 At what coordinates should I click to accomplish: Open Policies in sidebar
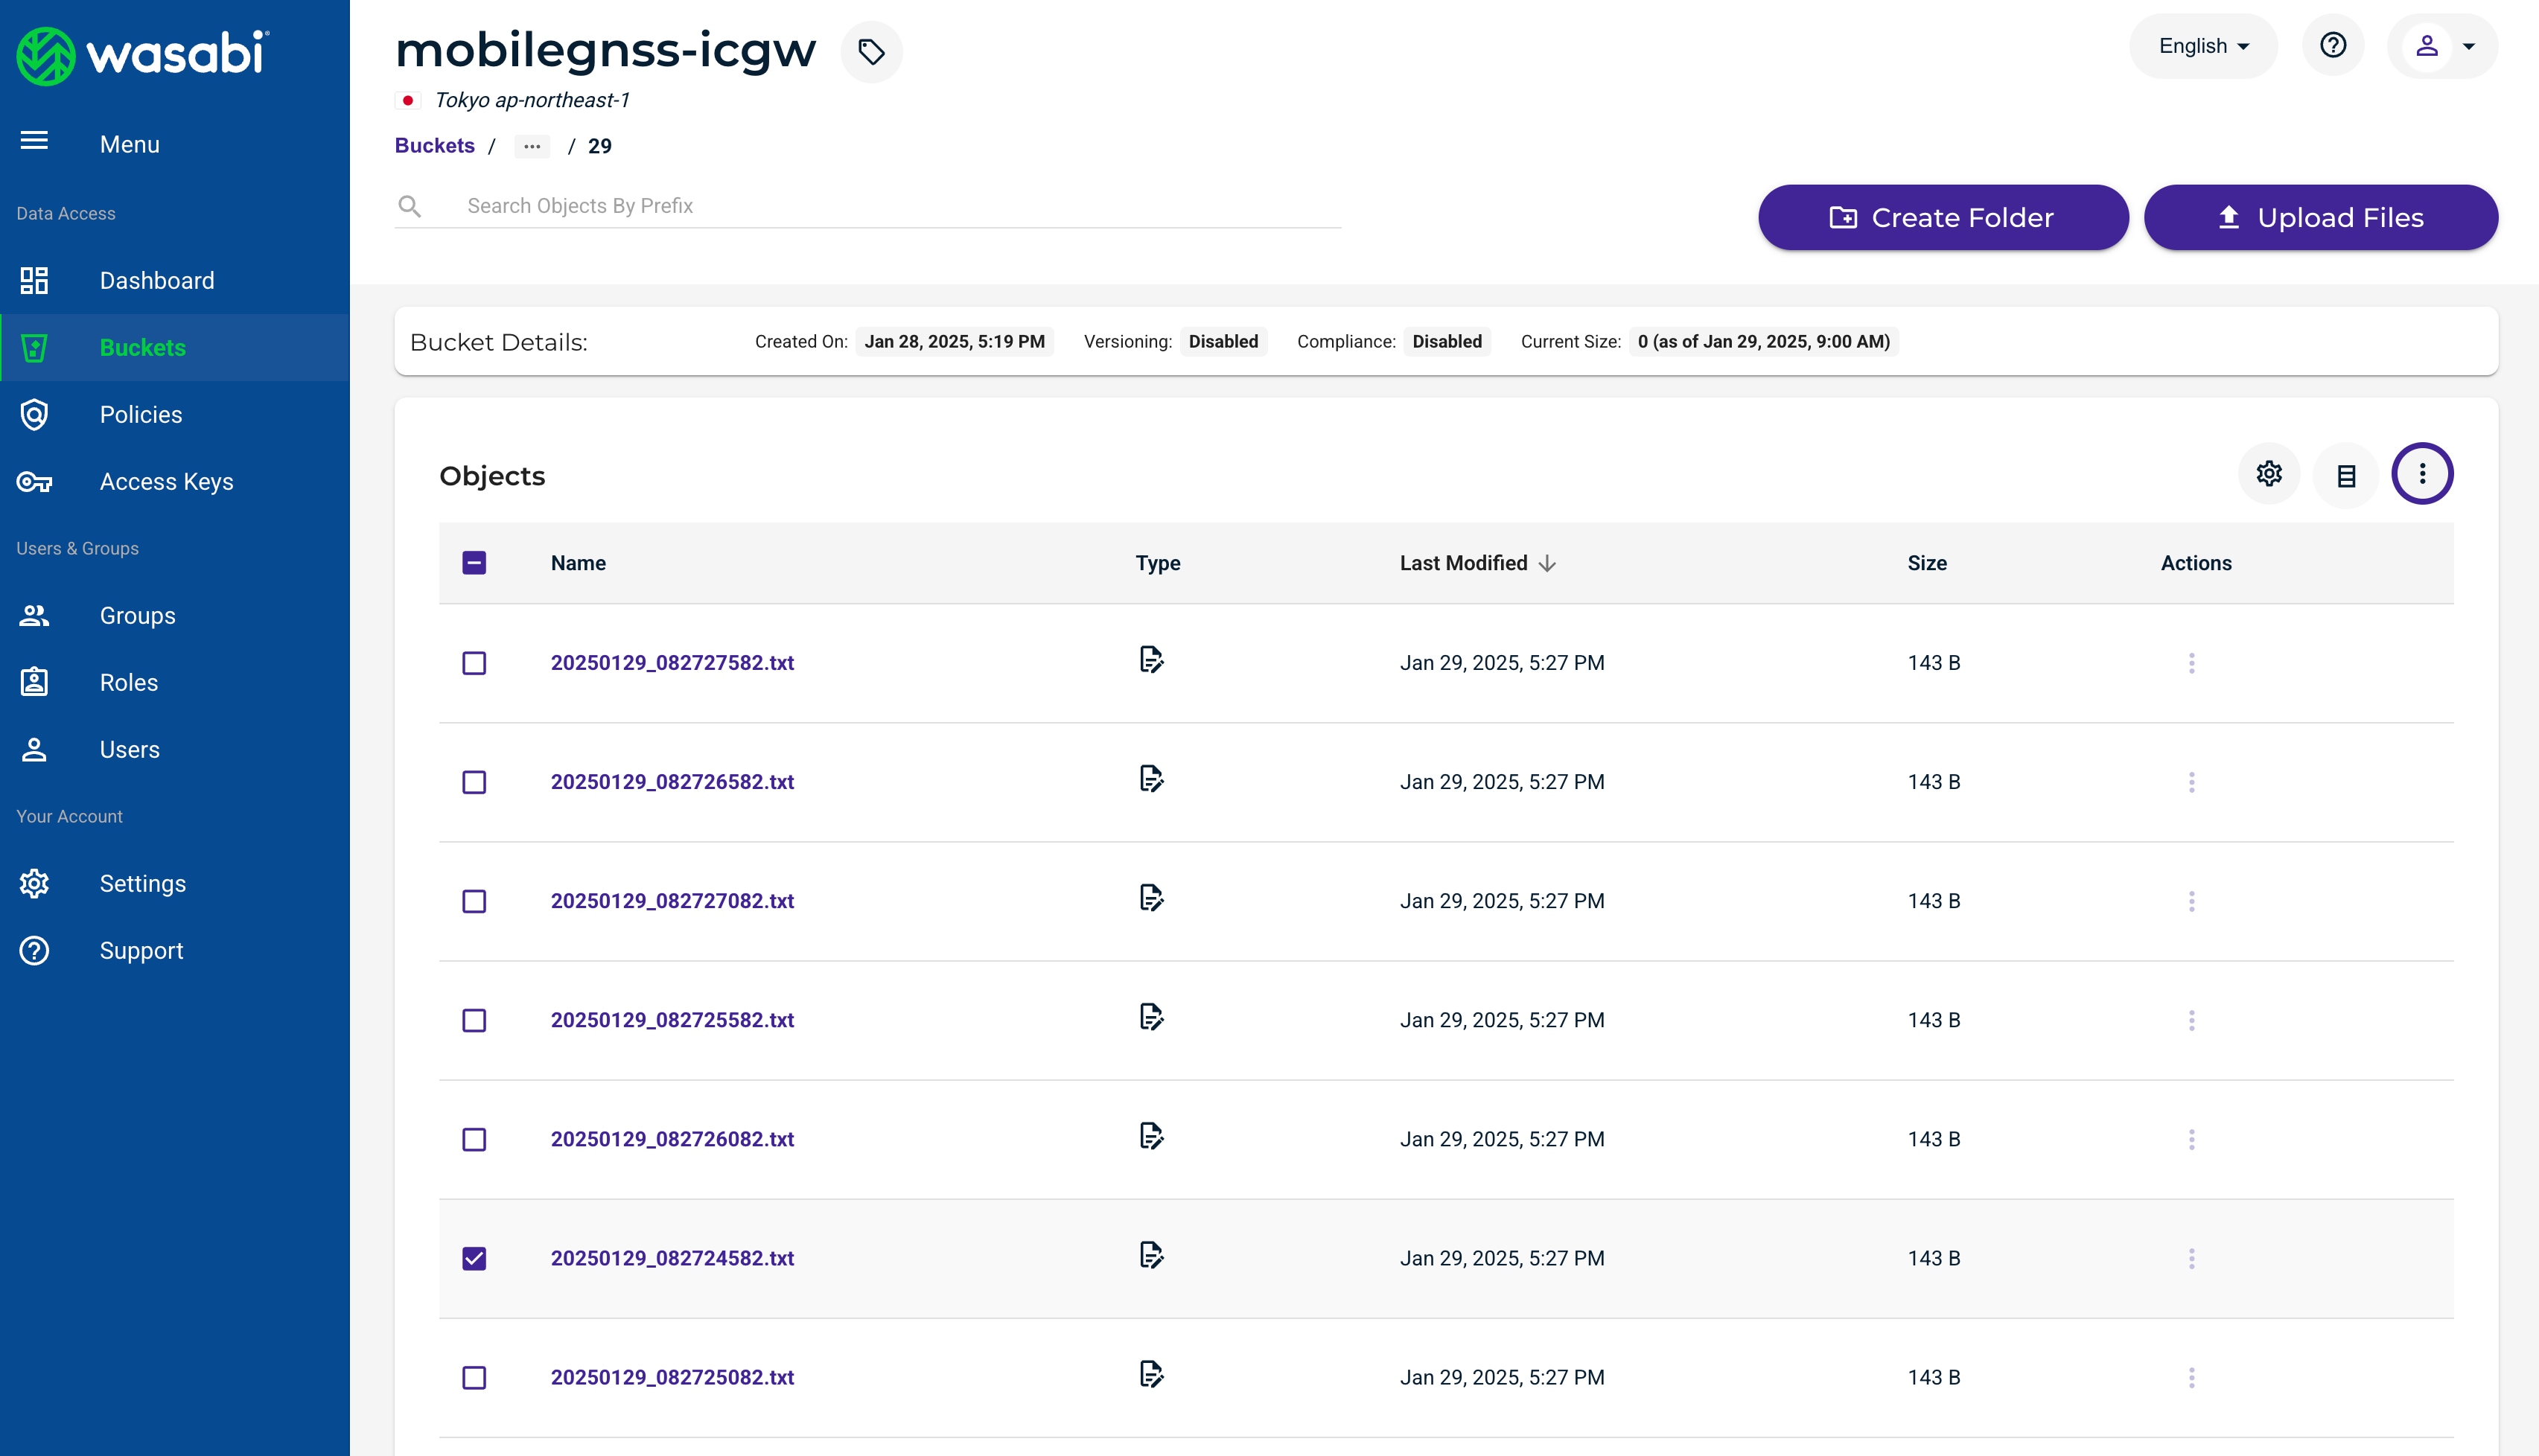(x=175, y=414)
